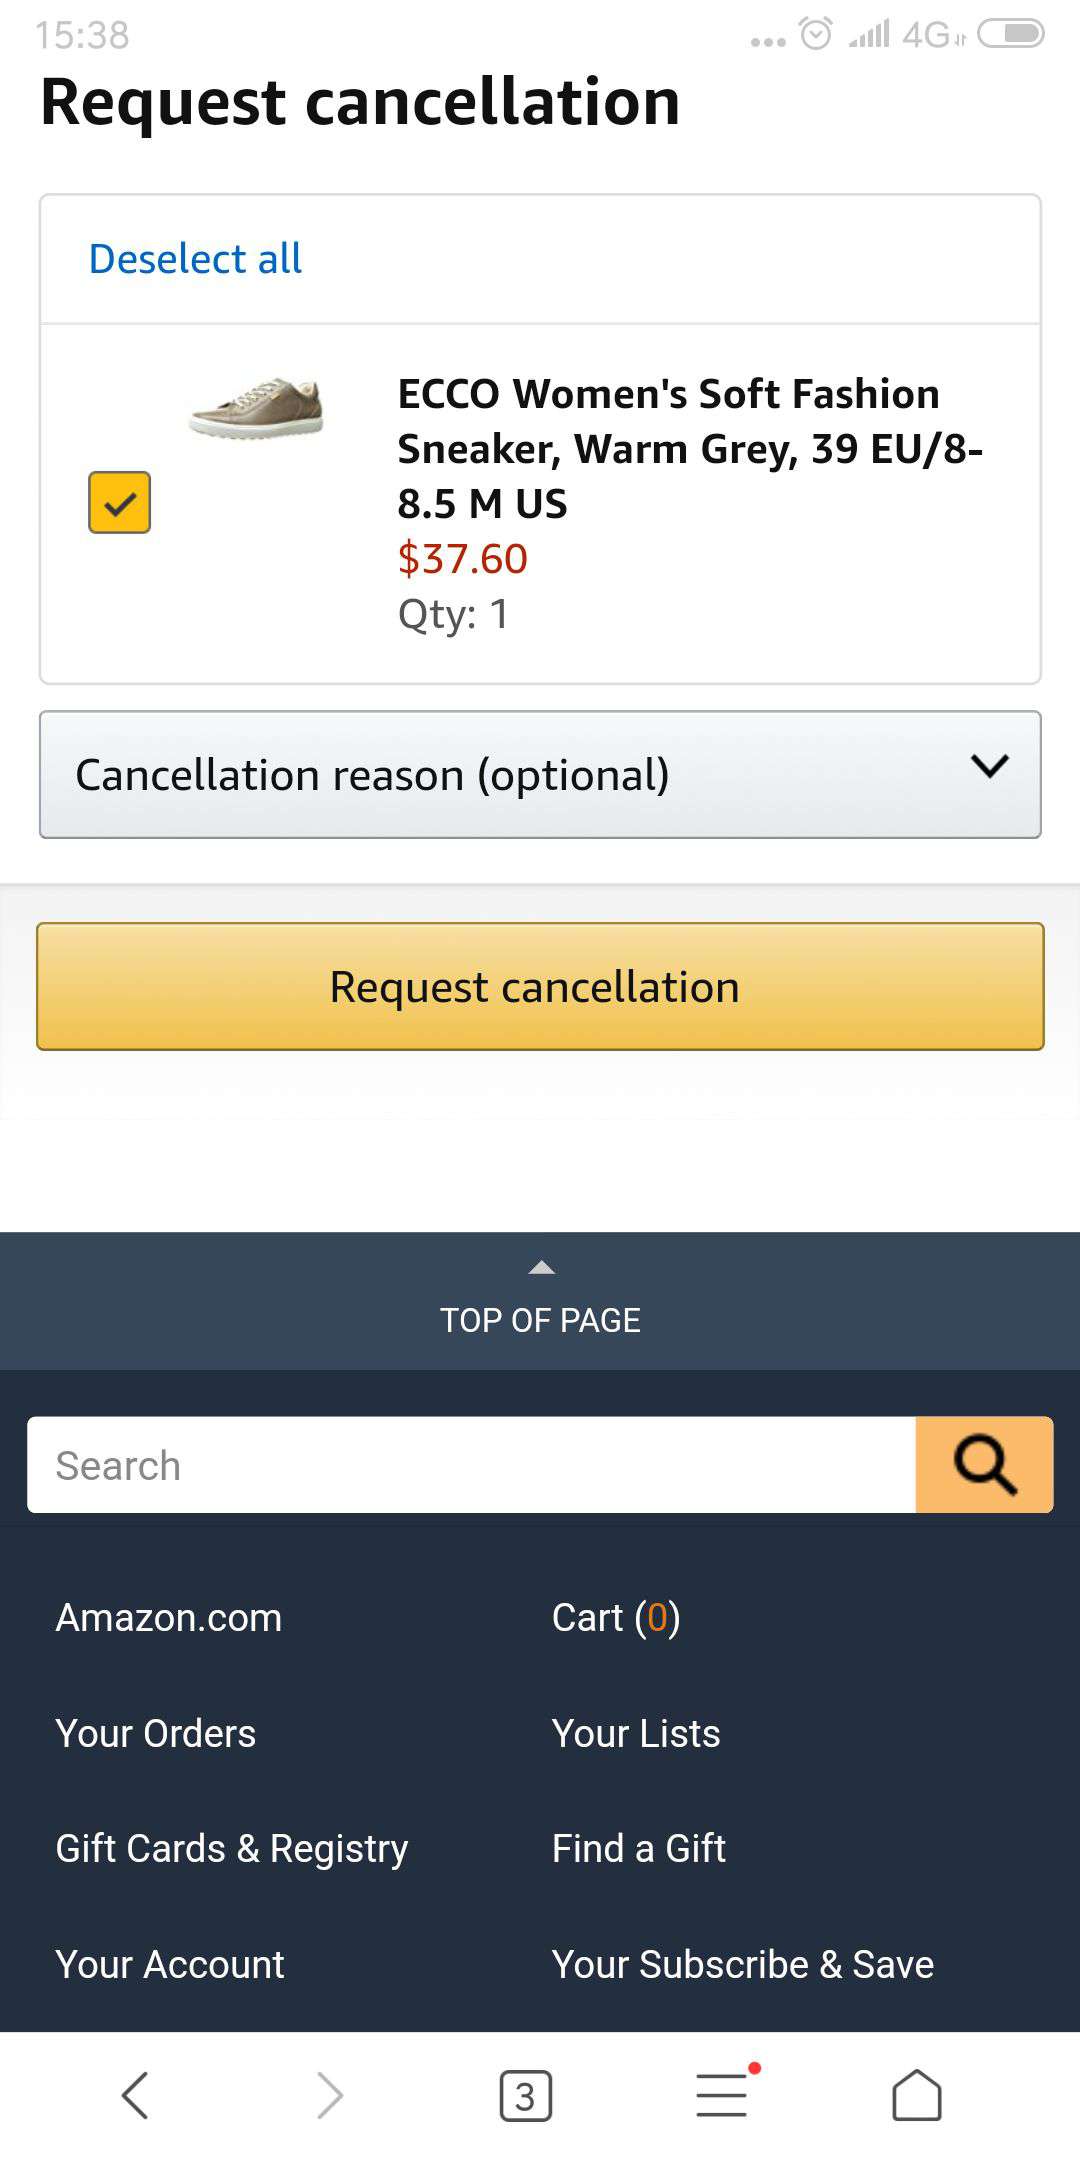Click Deselect all link
Image resolution: width=1080 pixels, height=2160 pixels.
[195, 259]
